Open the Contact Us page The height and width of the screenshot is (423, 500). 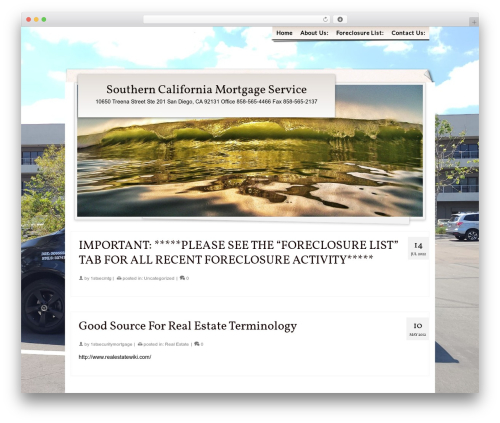(x=408, y=33)
